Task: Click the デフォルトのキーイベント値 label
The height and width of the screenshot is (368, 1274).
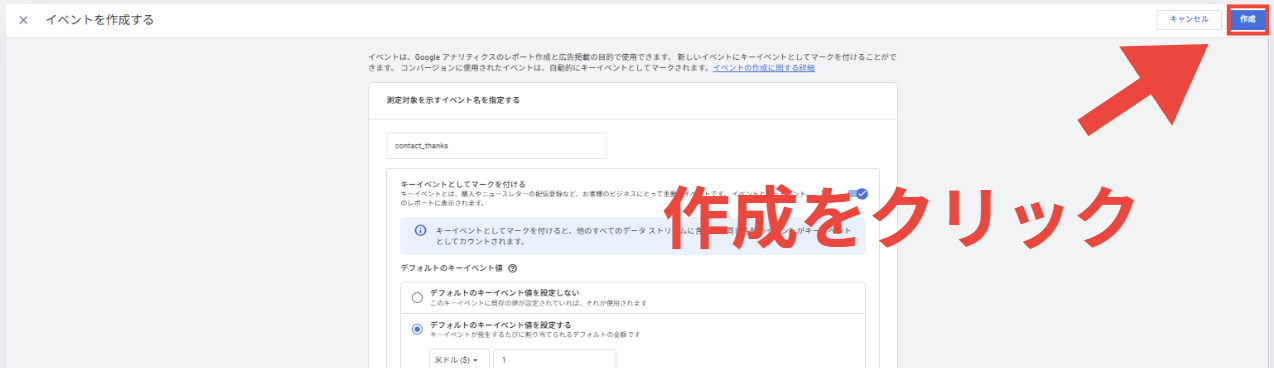Action: (x=451, y=268)
